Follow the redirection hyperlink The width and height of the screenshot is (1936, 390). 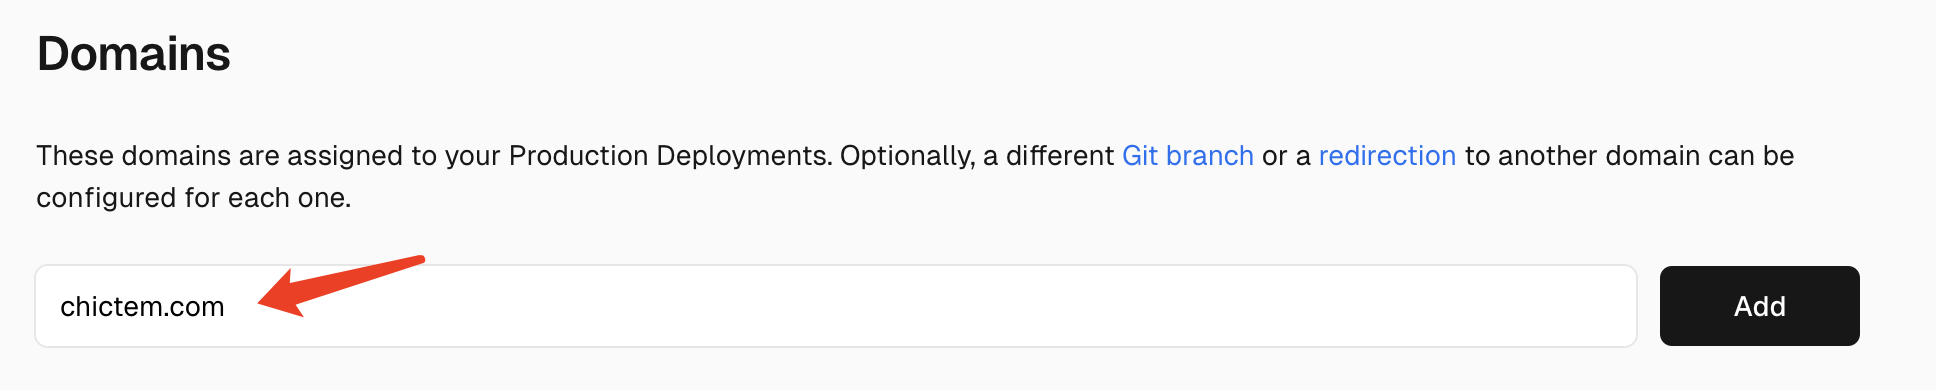coord(1387,156)
